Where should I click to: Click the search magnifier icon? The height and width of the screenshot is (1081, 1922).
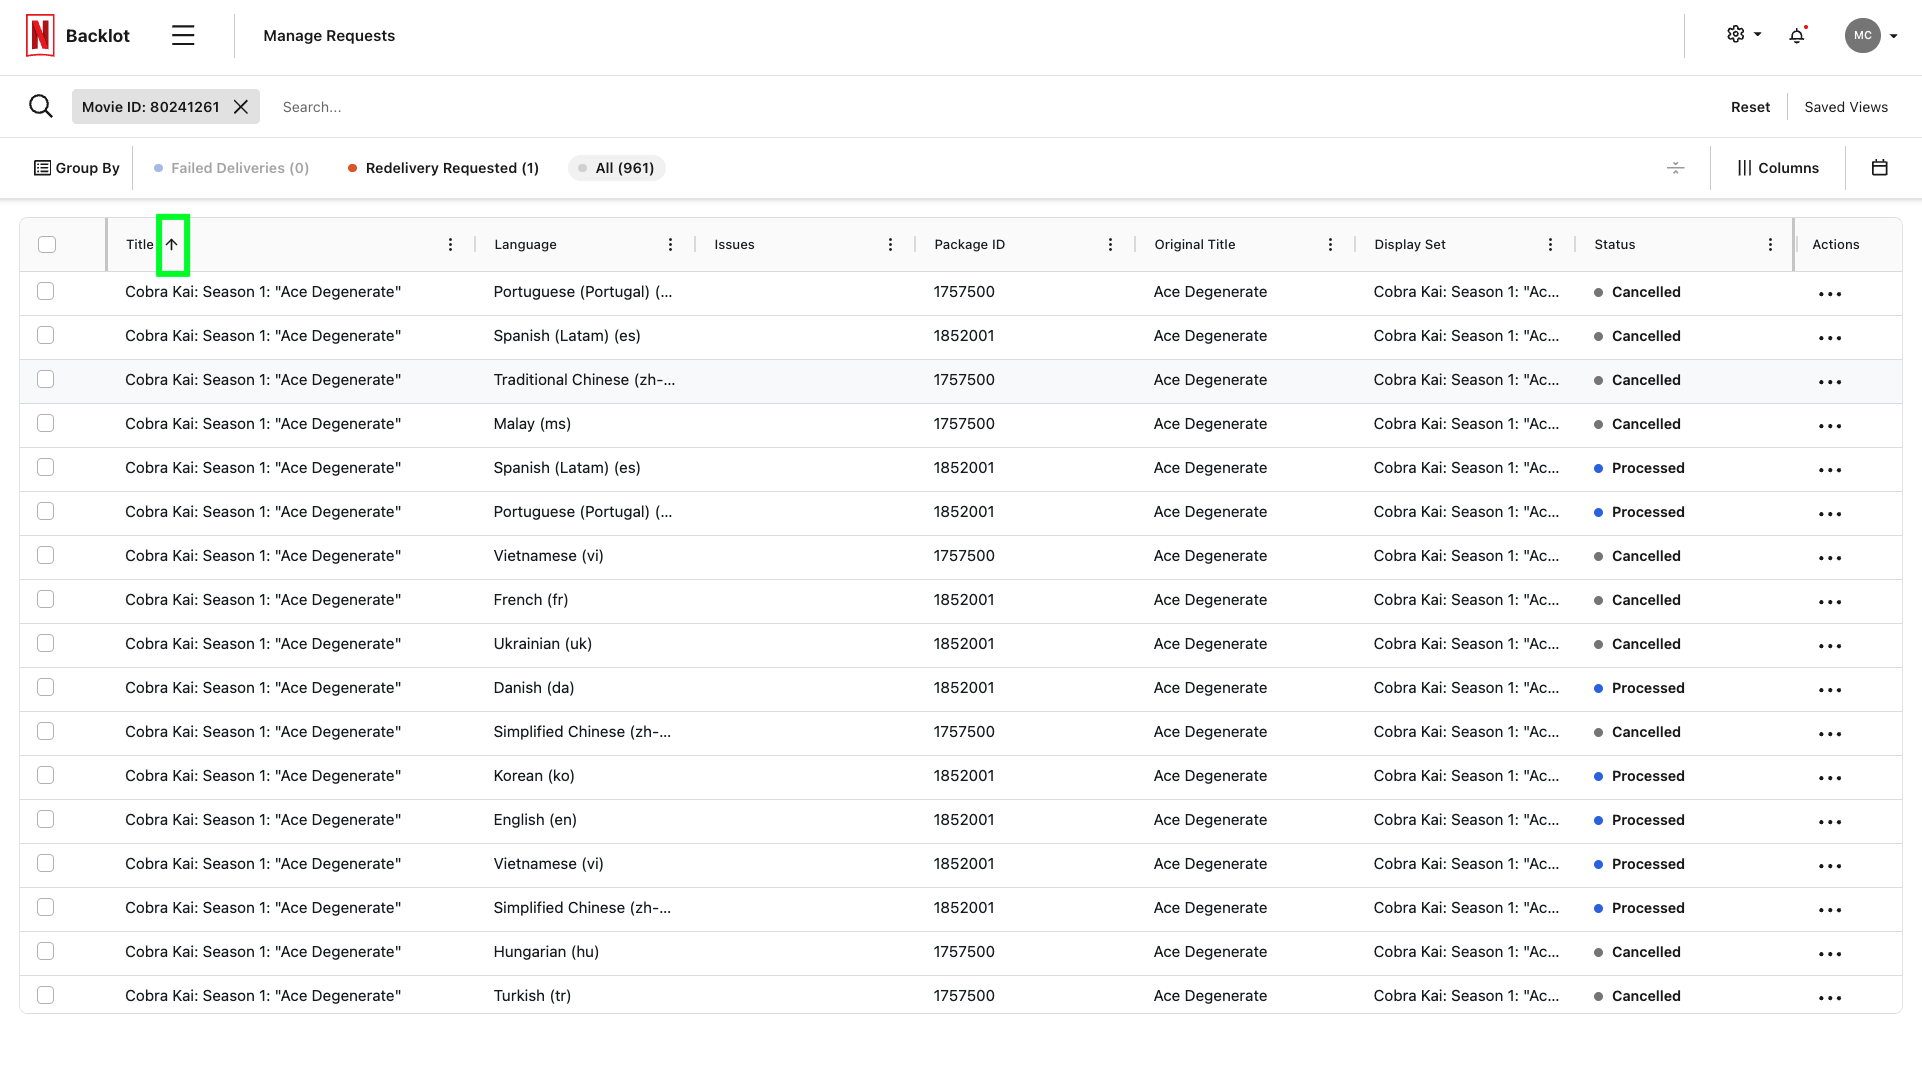(40, 106)
